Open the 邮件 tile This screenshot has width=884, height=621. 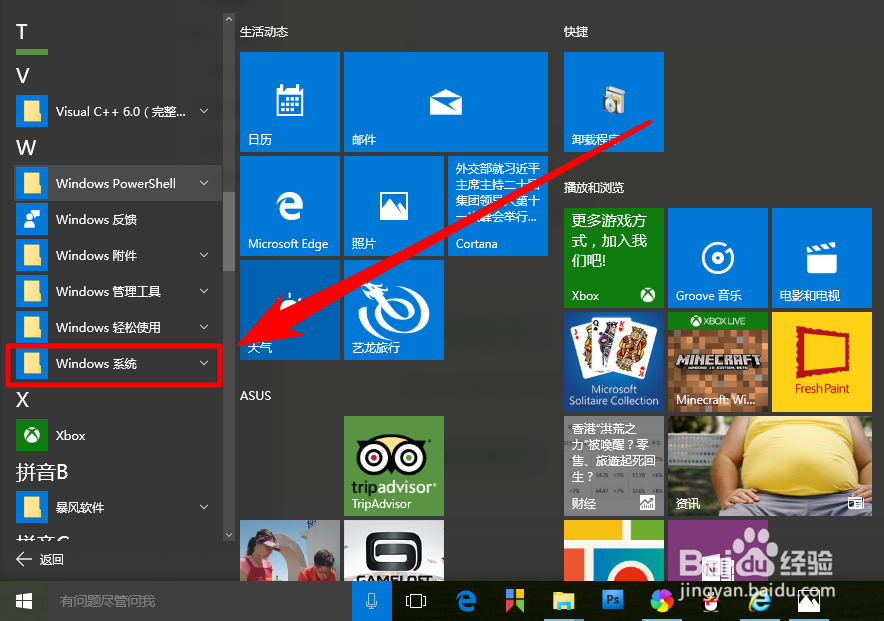(445, 101)
